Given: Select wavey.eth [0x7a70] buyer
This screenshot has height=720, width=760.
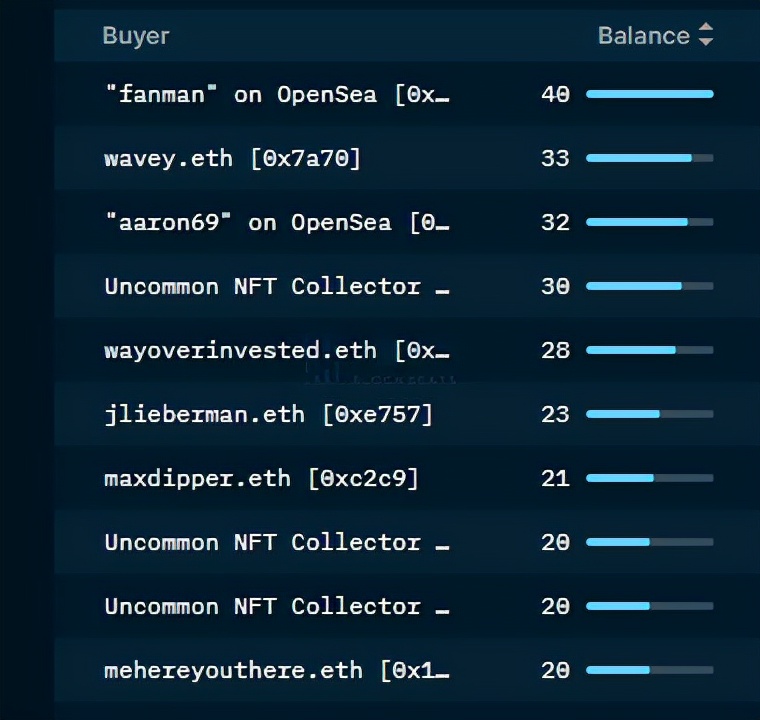Looking at the screenshot, I should click(x=232, y=158).
